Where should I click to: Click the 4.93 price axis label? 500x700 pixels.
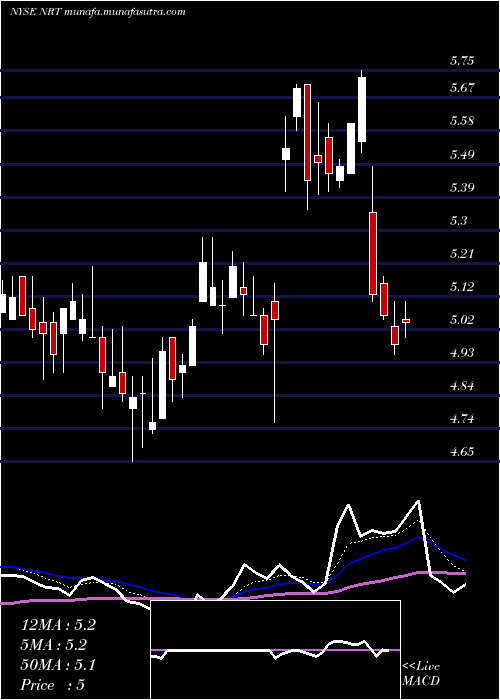click(462, 353)
